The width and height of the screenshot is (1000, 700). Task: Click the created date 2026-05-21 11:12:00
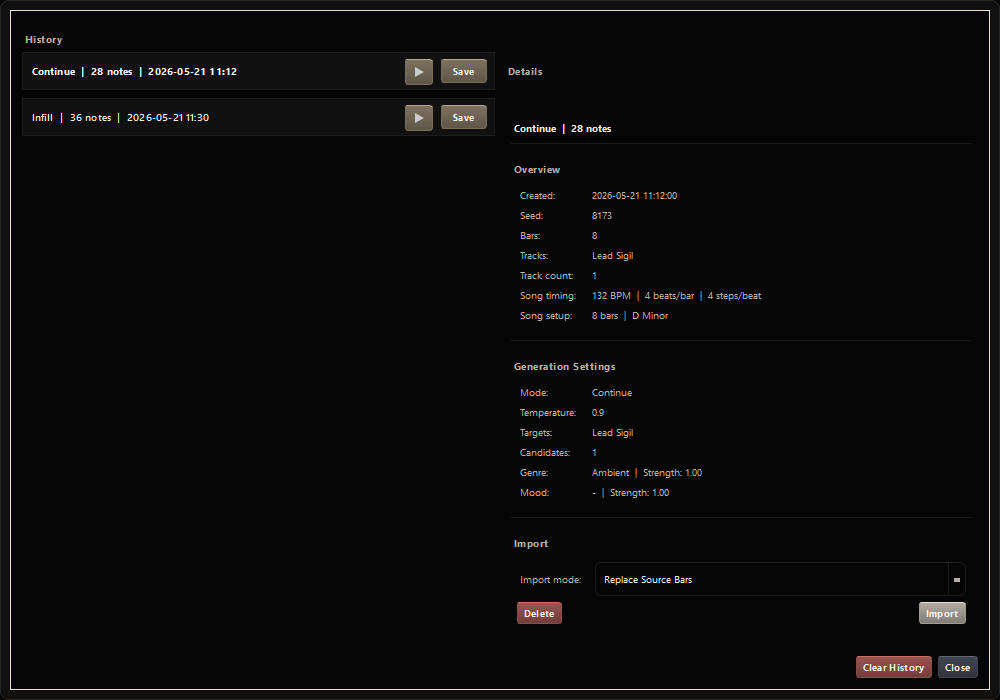(x=634, y=196)
